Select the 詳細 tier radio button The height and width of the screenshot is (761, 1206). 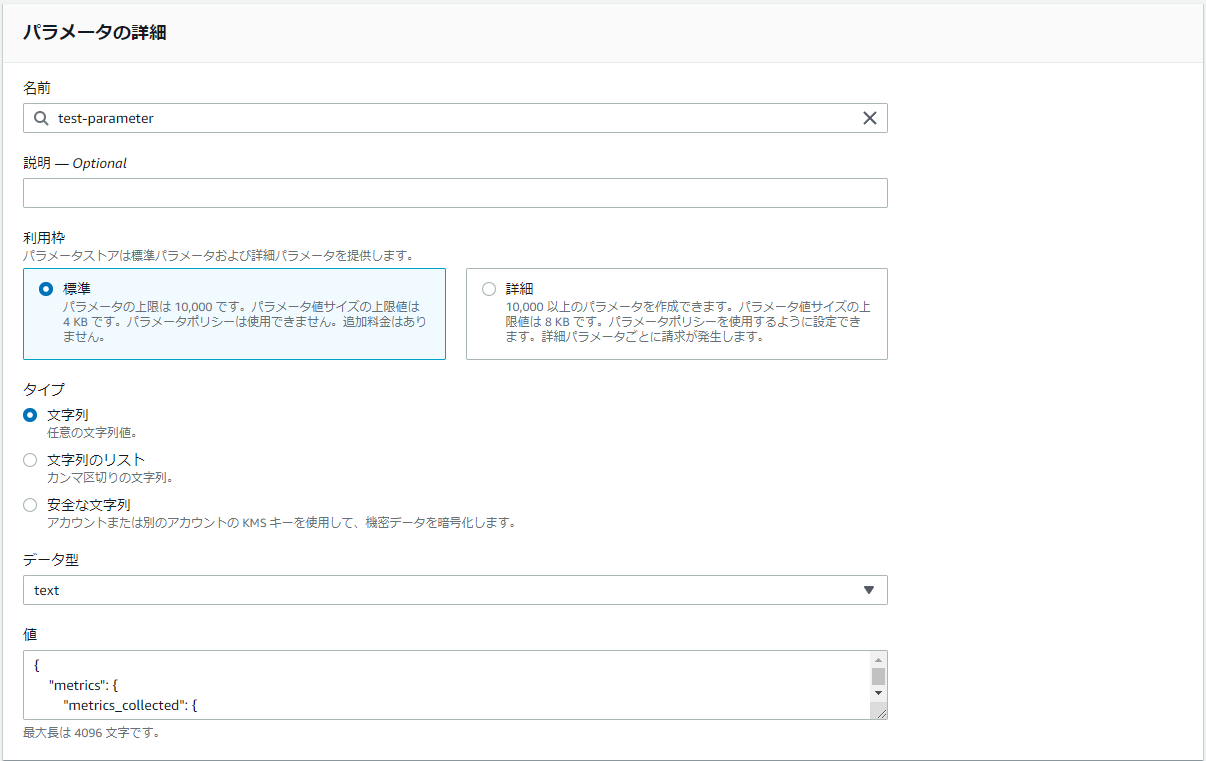489,289
